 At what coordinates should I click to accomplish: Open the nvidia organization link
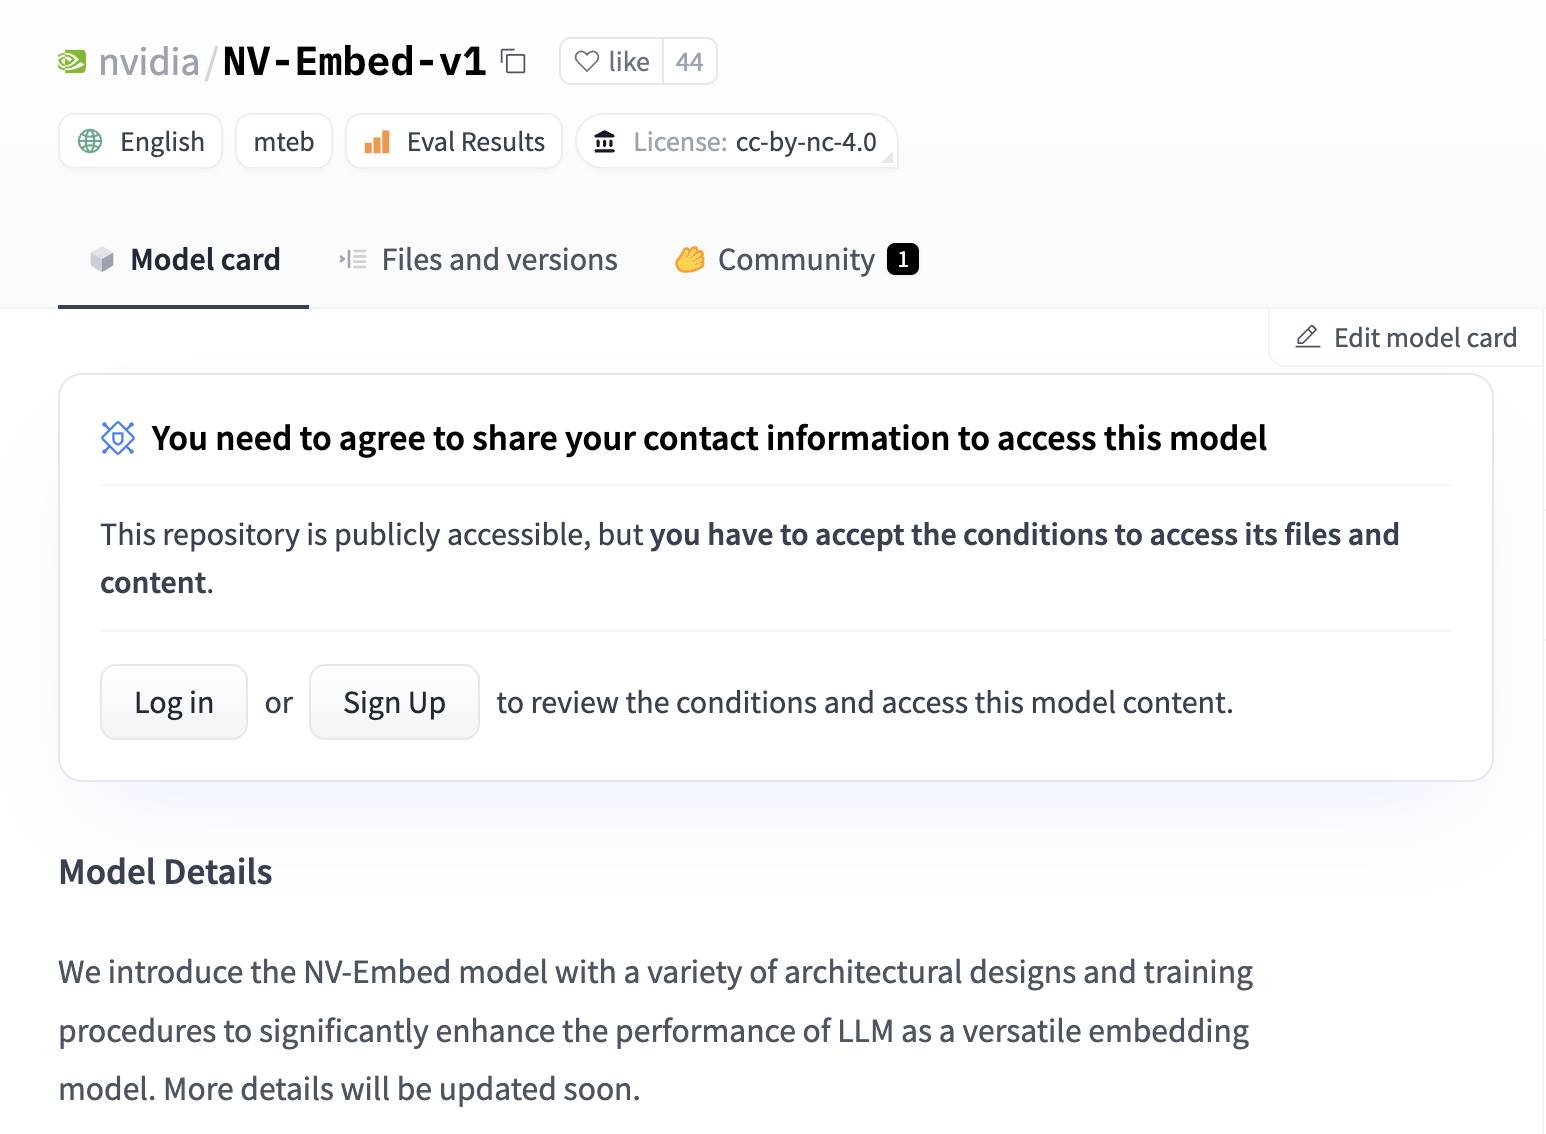(x=149, y=62)
